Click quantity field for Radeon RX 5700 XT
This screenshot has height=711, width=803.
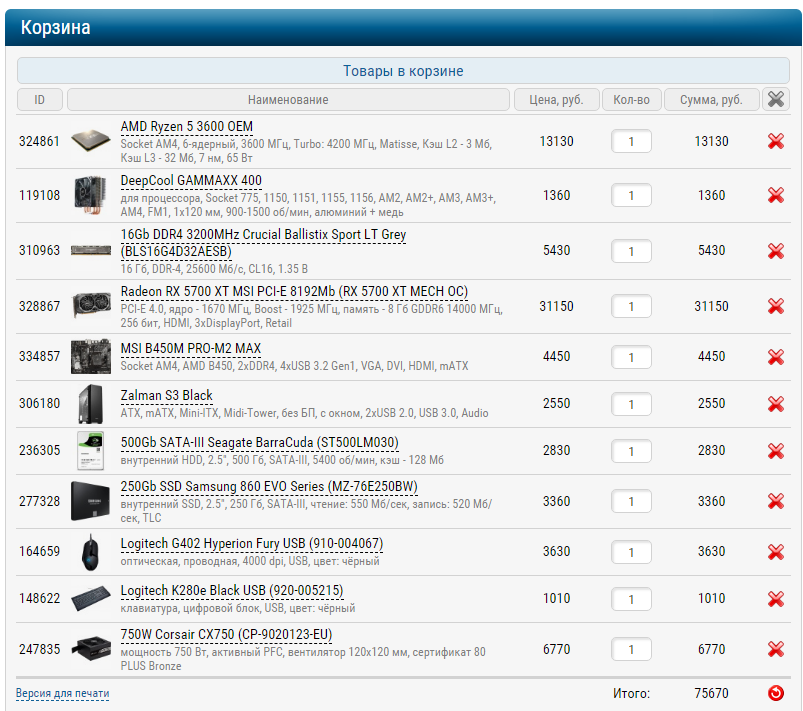631,306
